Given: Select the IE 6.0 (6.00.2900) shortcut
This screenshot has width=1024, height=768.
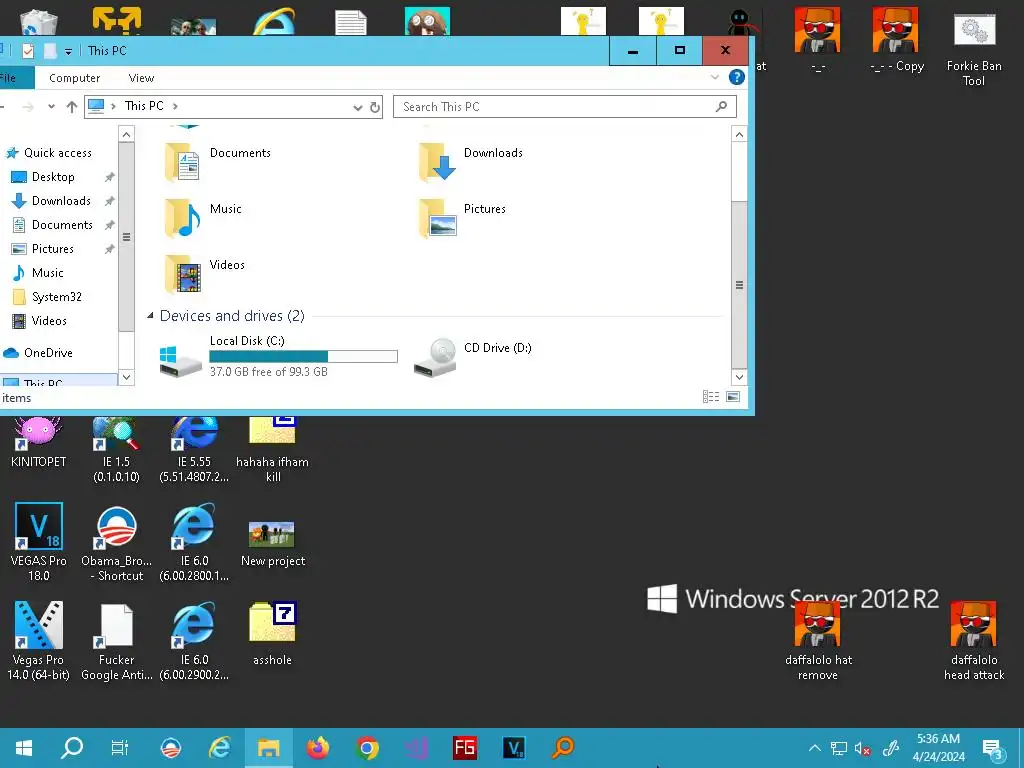Looking at the screenshot, I should (194, 641).
